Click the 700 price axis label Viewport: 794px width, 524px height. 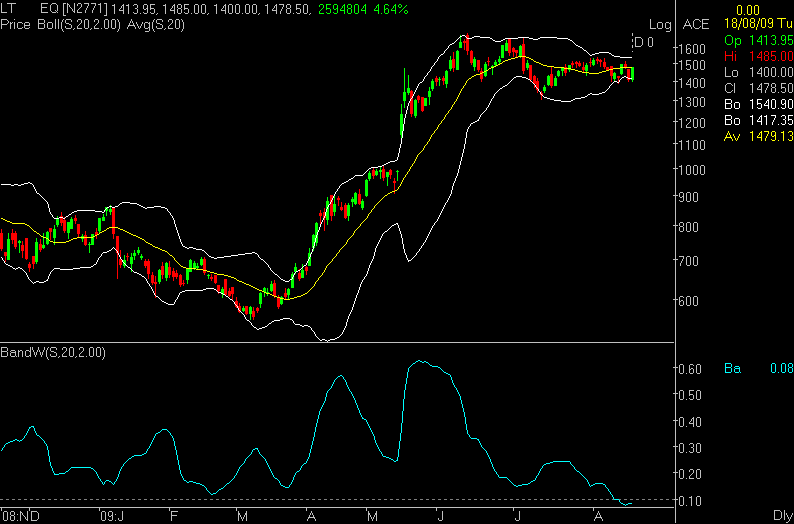[690, 261]
